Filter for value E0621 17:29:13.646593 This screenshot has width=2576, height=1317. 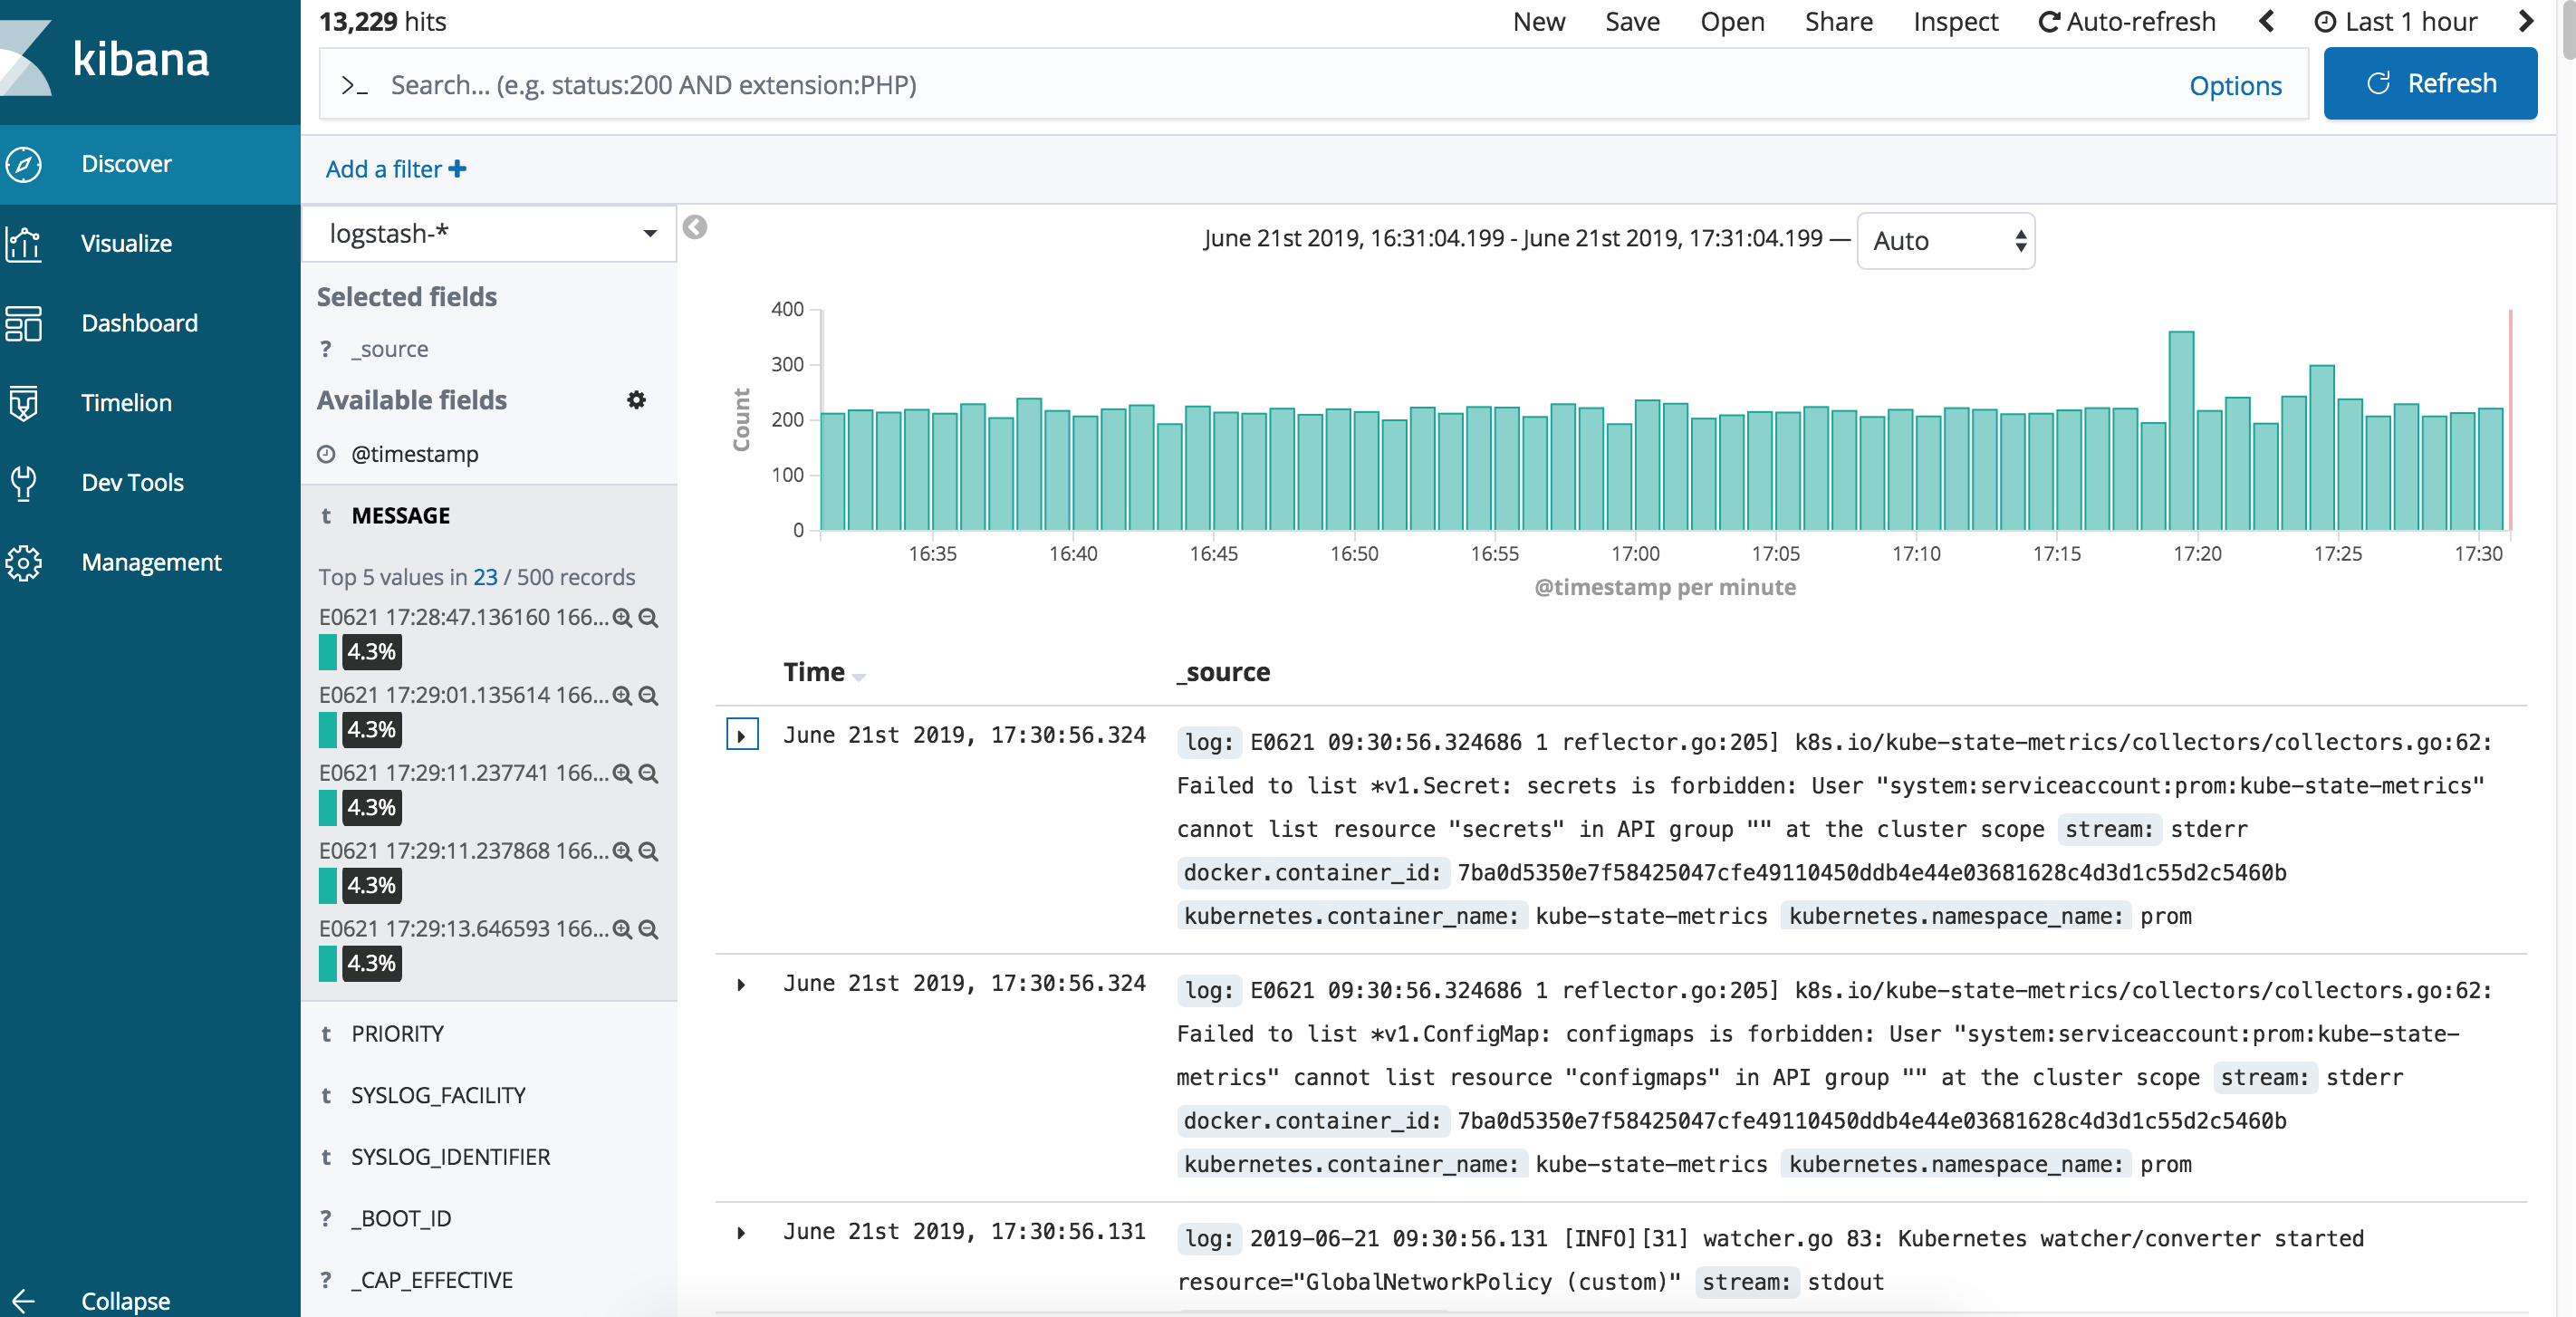pyautogui.click(x=622, y=930)
